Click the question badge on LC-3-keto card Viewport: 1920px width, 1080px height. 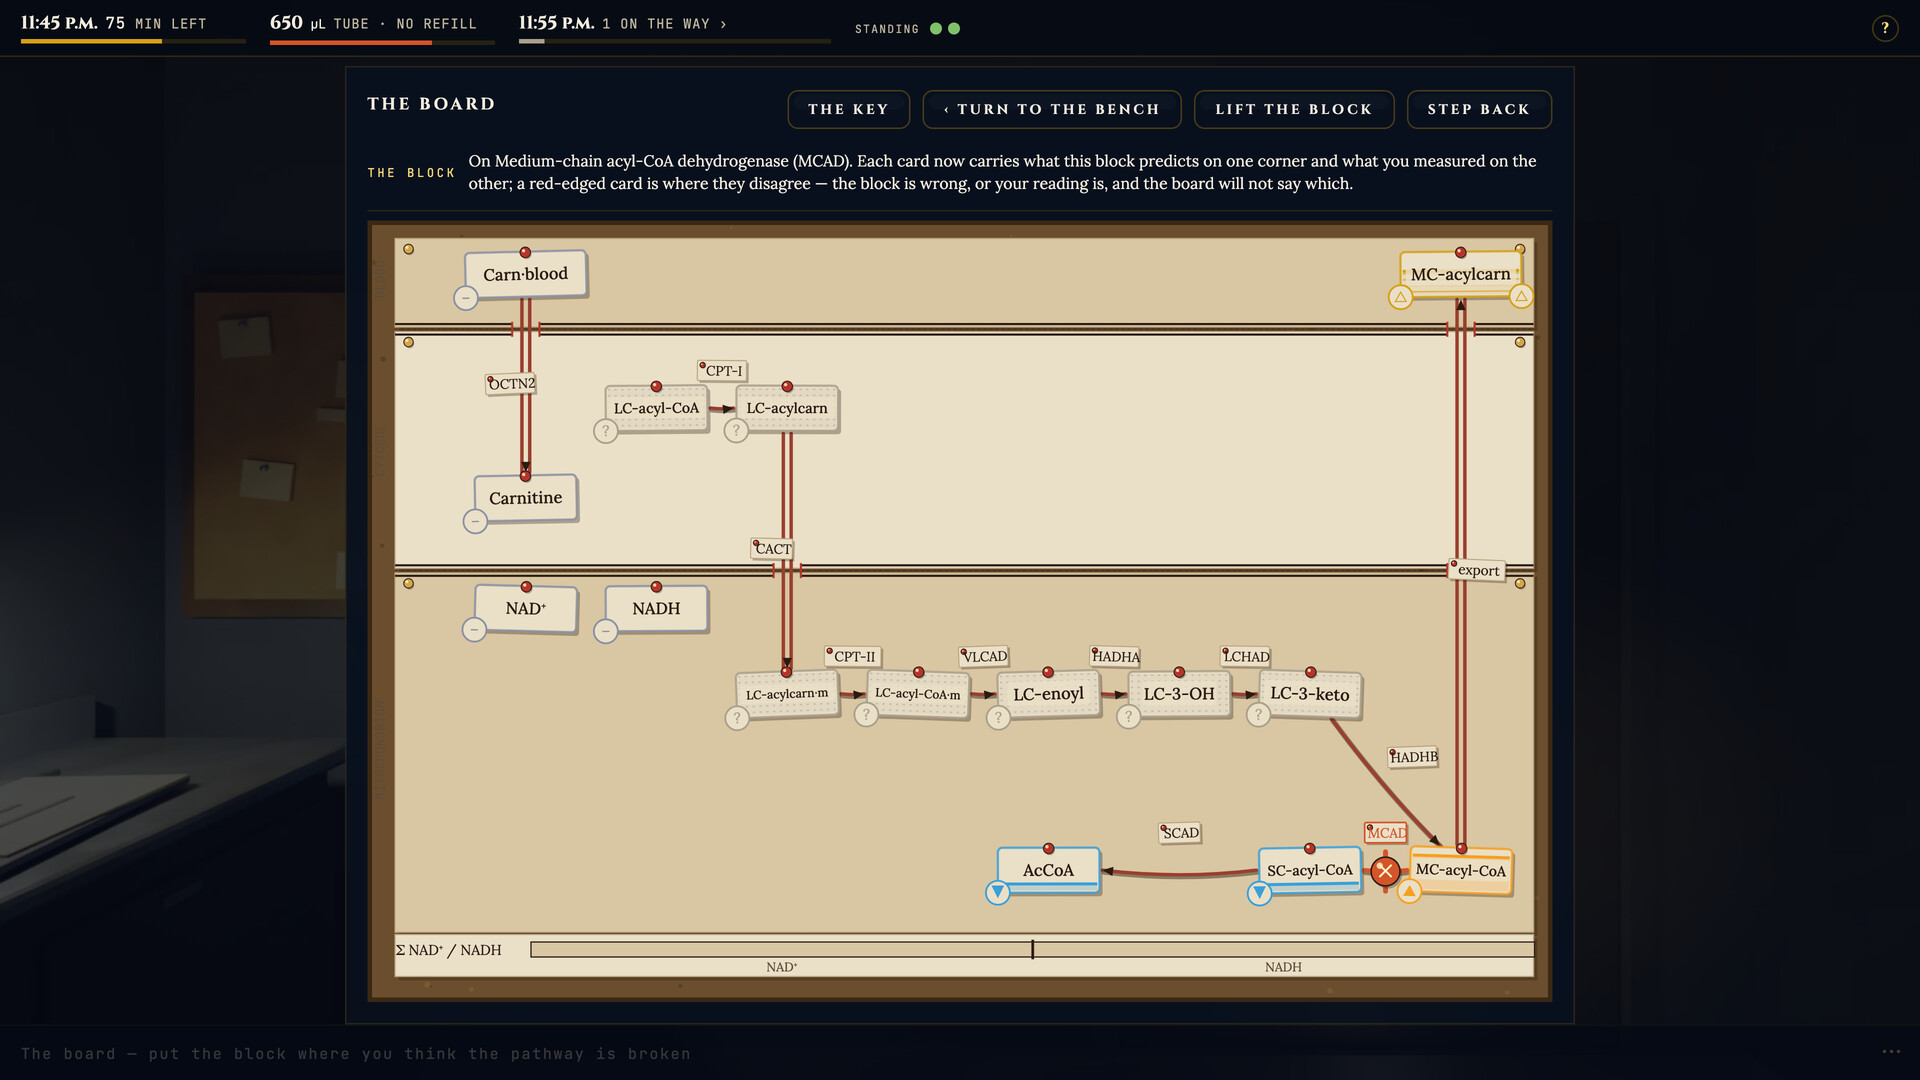tap(1258, 714)
